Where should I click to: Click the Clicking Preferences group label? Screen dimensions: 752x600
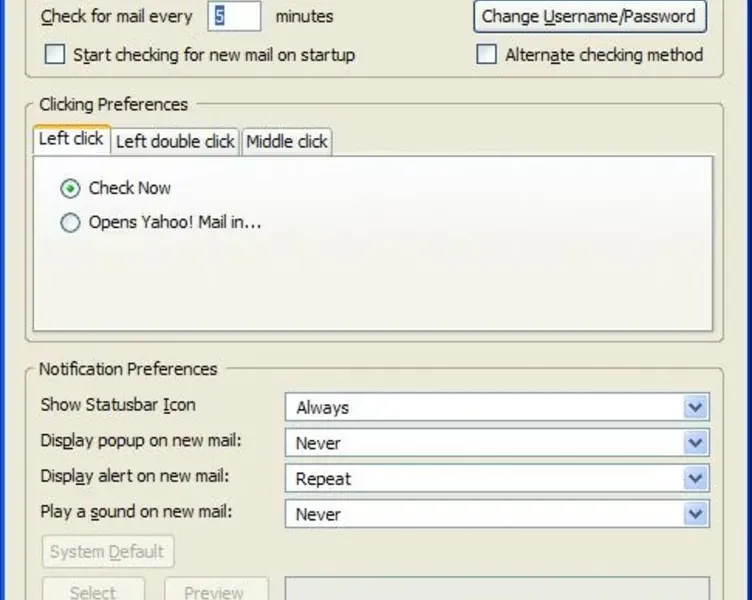pos(113,105)
